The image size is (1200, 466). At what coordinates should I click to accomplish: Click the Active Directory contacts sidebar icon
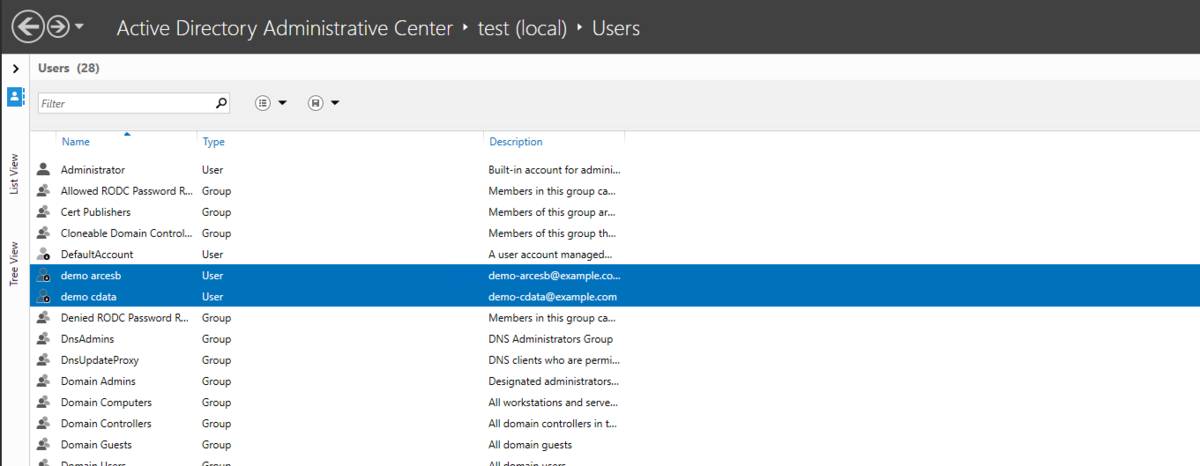point(16,97)
